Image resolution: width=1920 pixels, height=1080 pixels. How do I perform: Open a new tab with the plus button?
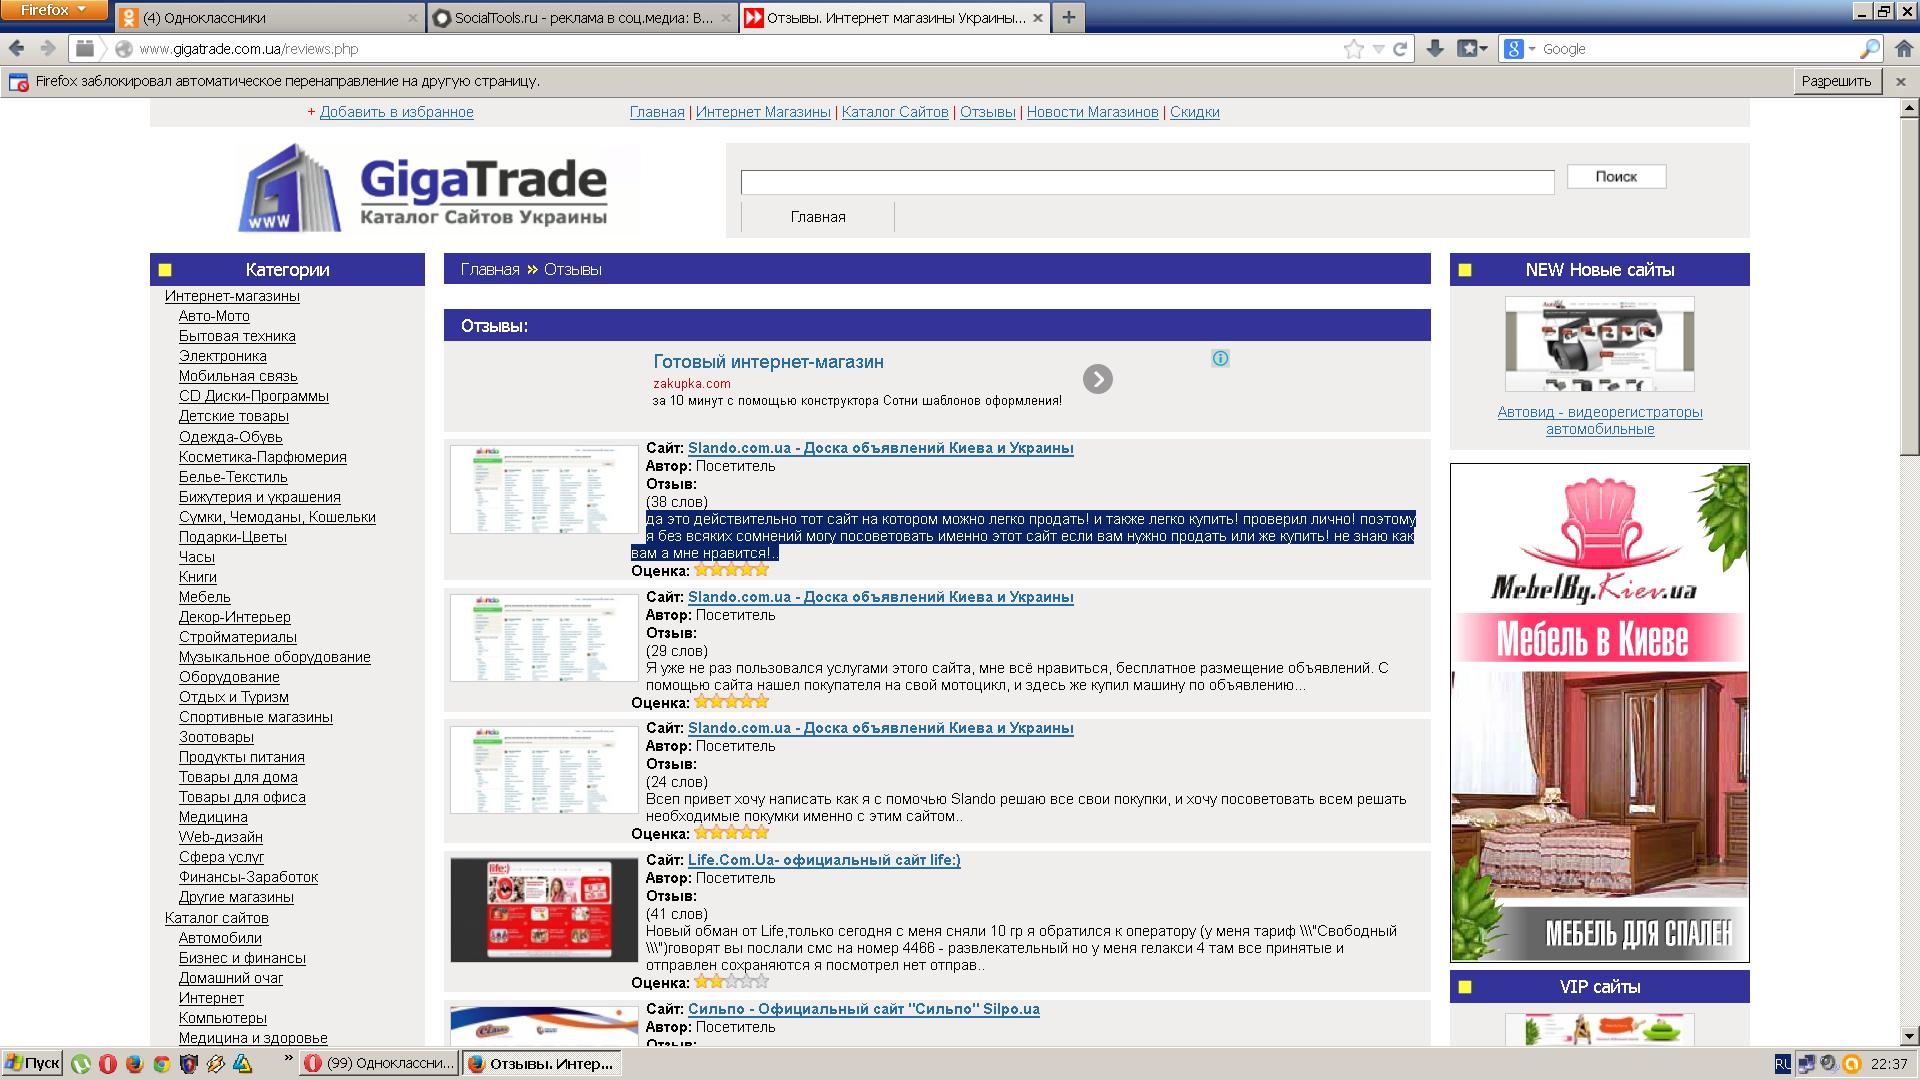pyautogui.click(x=1069, y=17)
